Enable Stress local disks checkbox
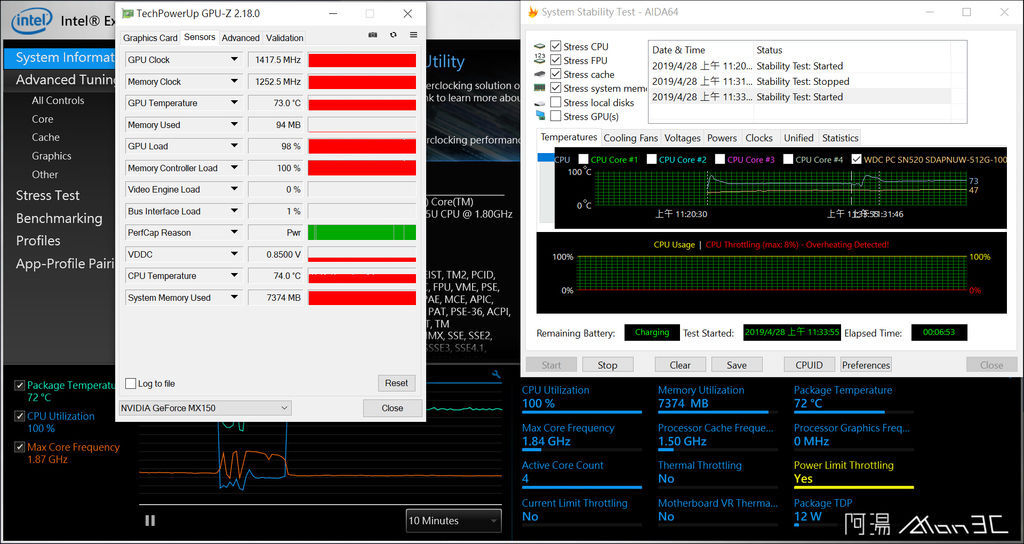Screen dimensions: 1024x544 tap(556, 102)
